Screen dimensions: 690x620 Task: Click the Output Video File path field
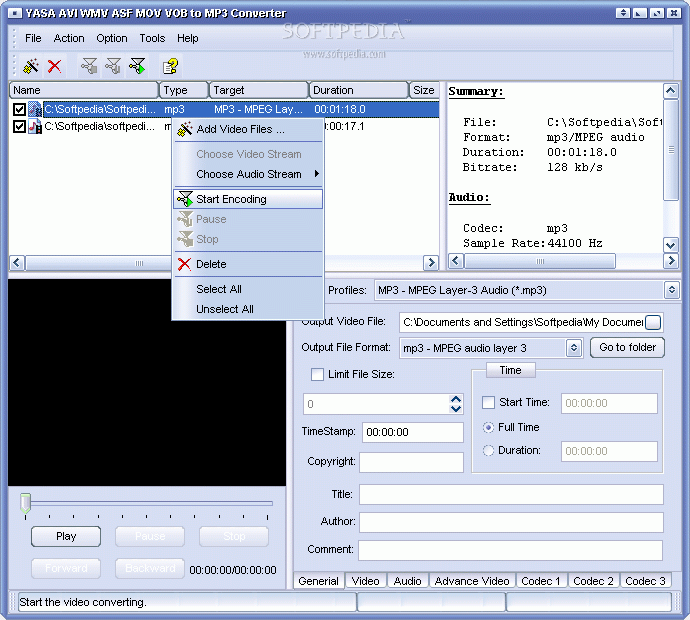click(x=523, y=323)
